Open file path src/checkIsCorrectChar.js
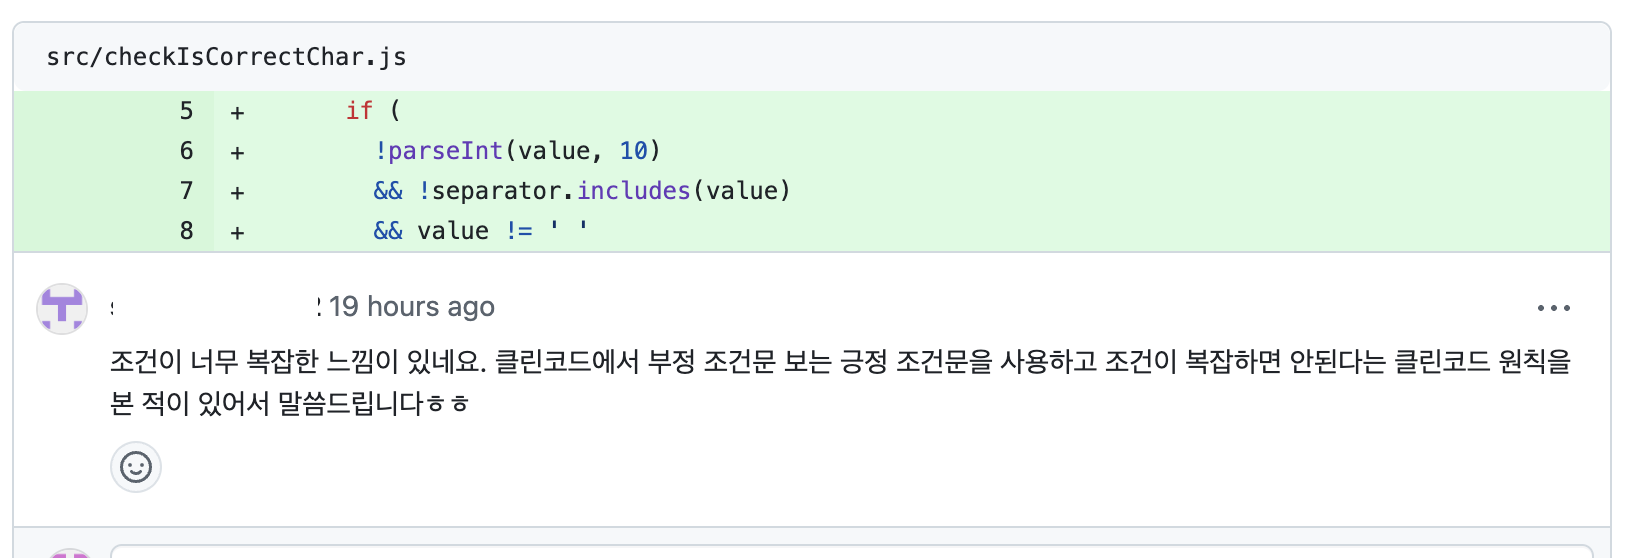 tap(226, 57)
